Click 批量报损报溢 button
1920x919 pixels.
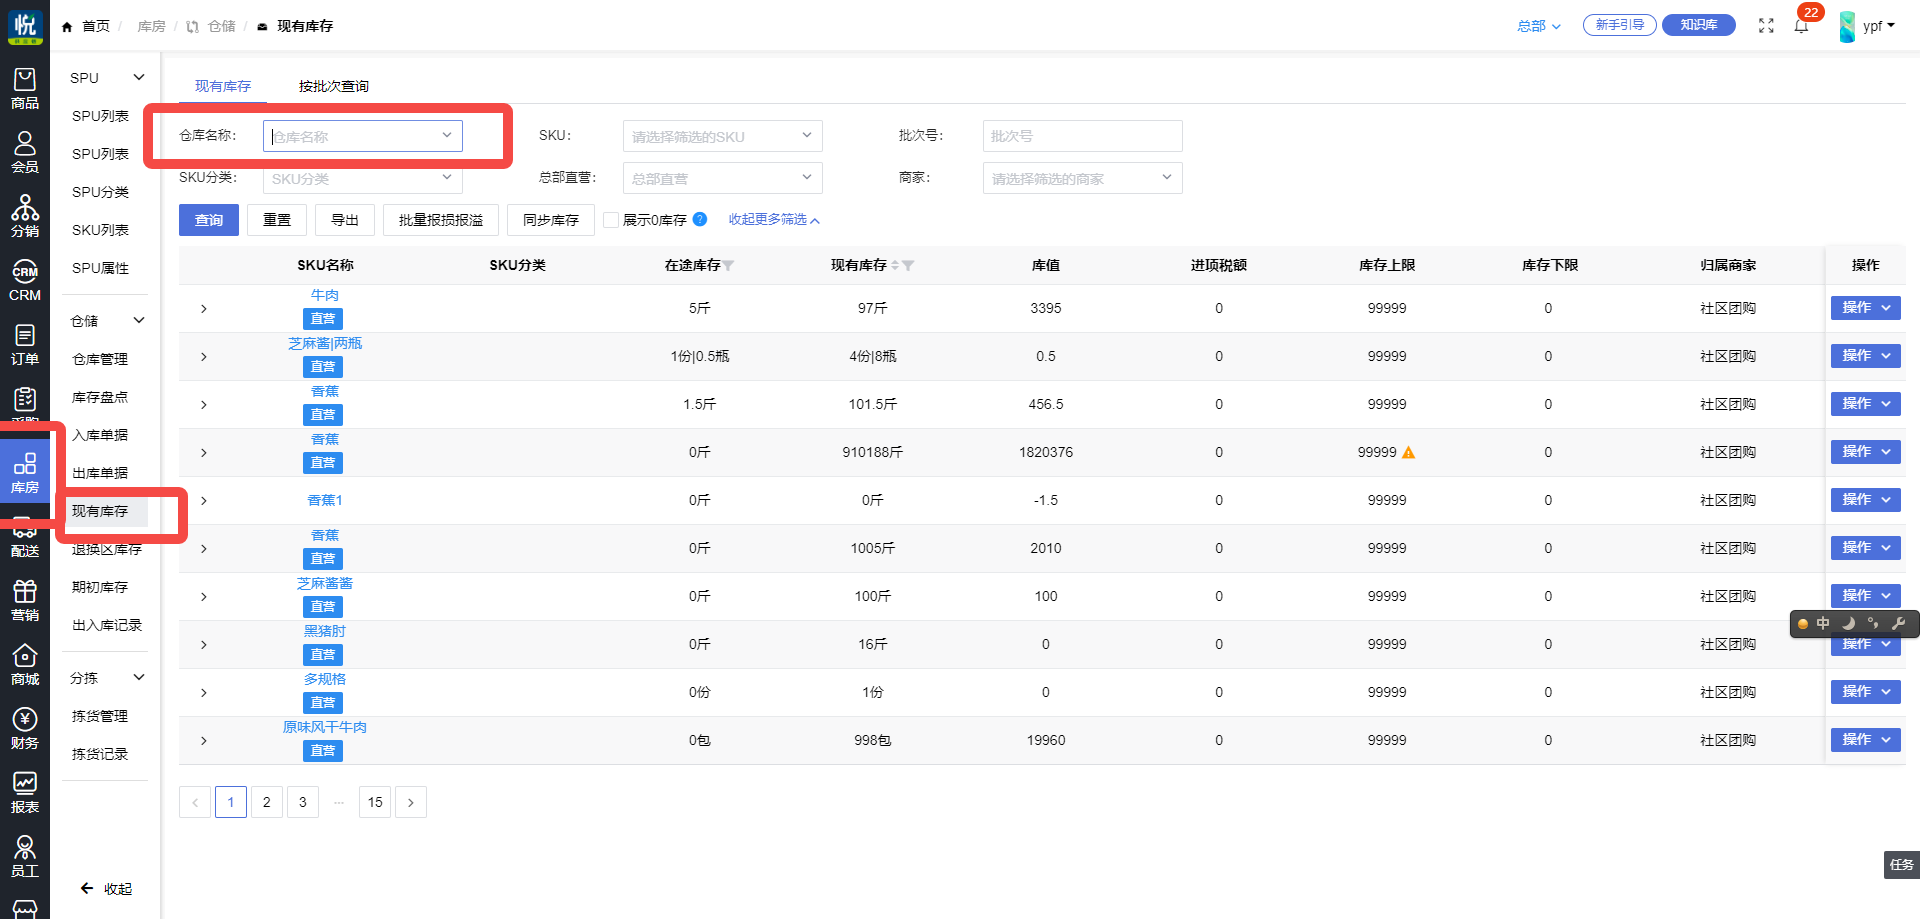click(x=441, y=220)
